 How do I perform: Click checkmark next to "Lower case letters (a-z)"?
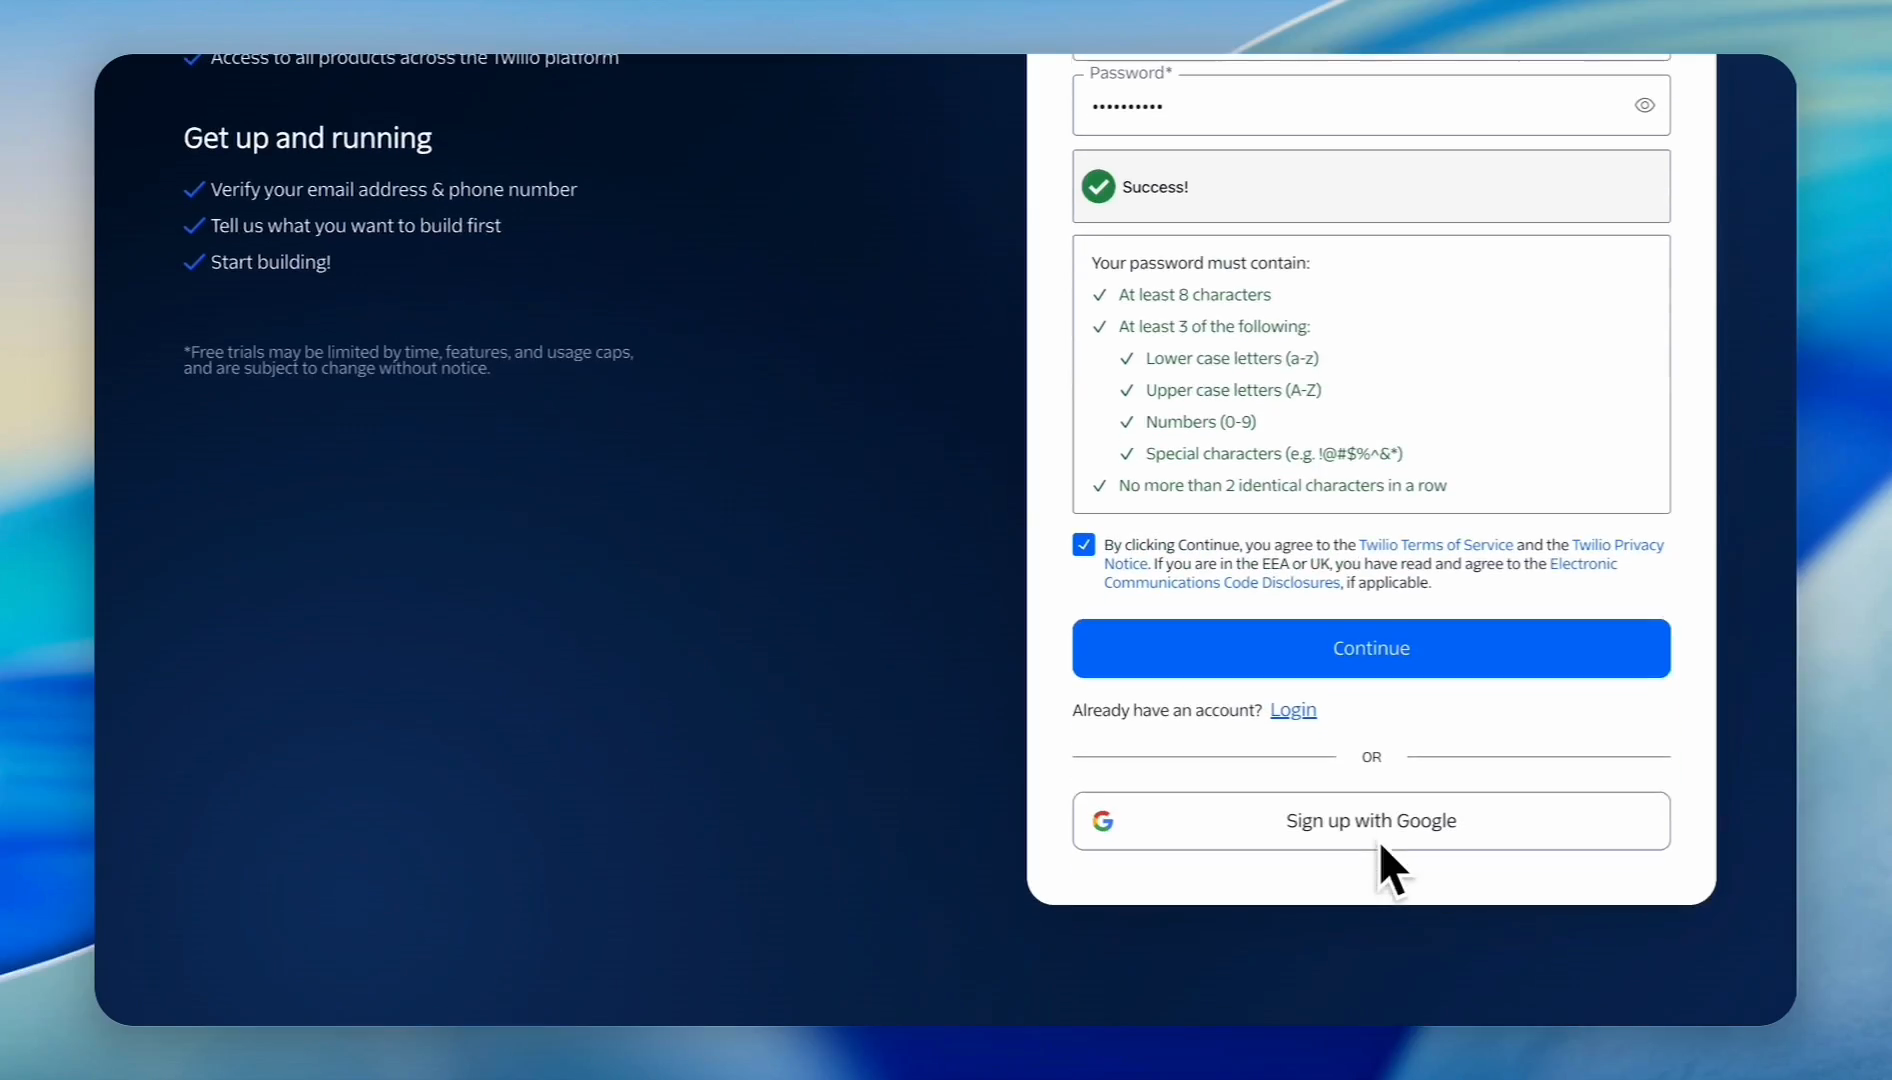click(x=1126, y=359)
